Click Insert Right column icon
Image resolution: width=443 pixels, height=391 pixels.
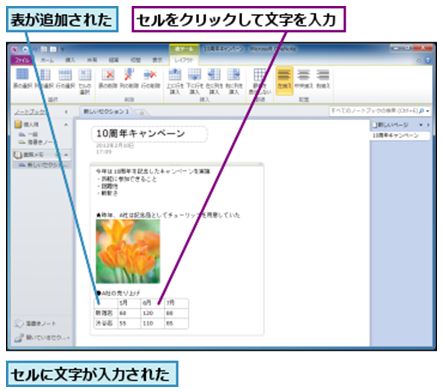click(234, 81)
